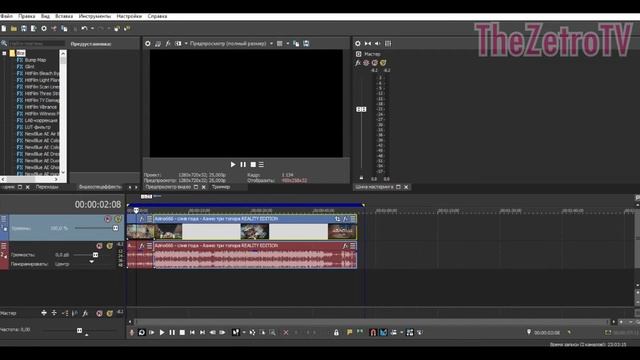
Task: Switch to the Видеоспецэффекты tab
Action: [x=100, y=187]
